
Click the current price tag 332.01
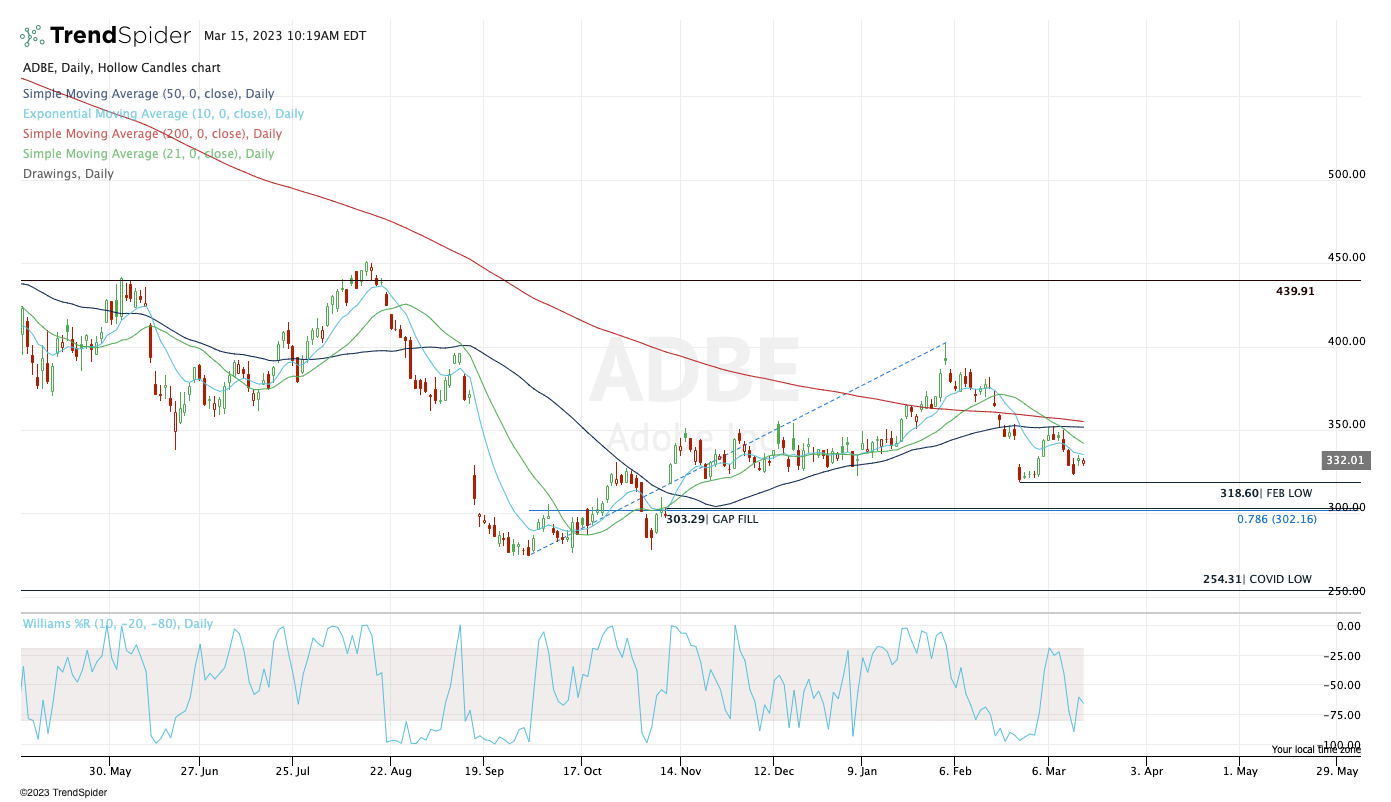1344,460
